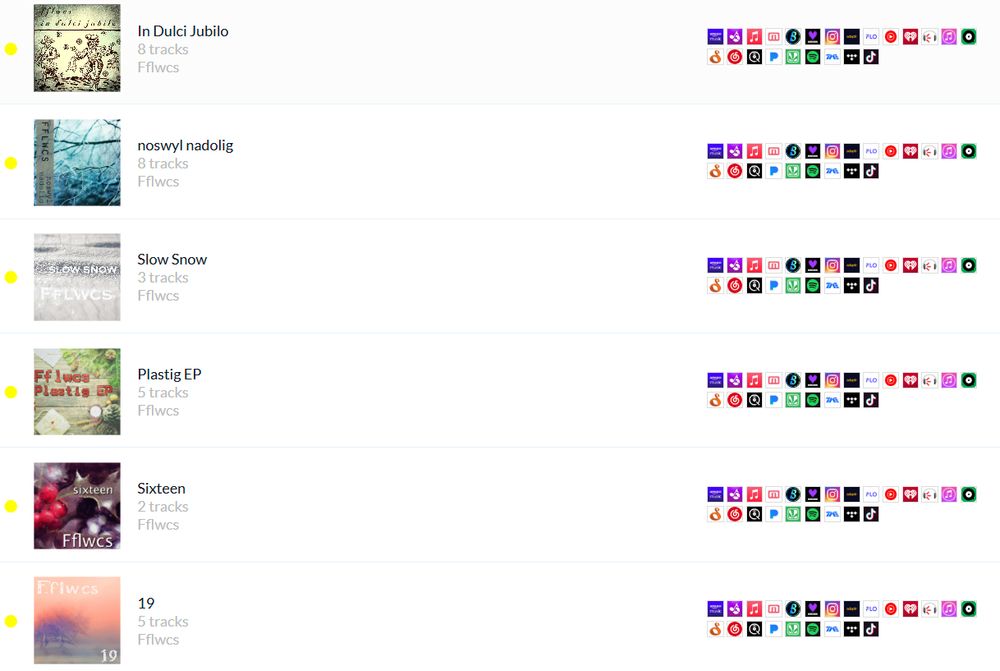This screenshot has width=1000, height=671.
Task: Open Slow Snow on Apple Music
Action: (753, 265)
